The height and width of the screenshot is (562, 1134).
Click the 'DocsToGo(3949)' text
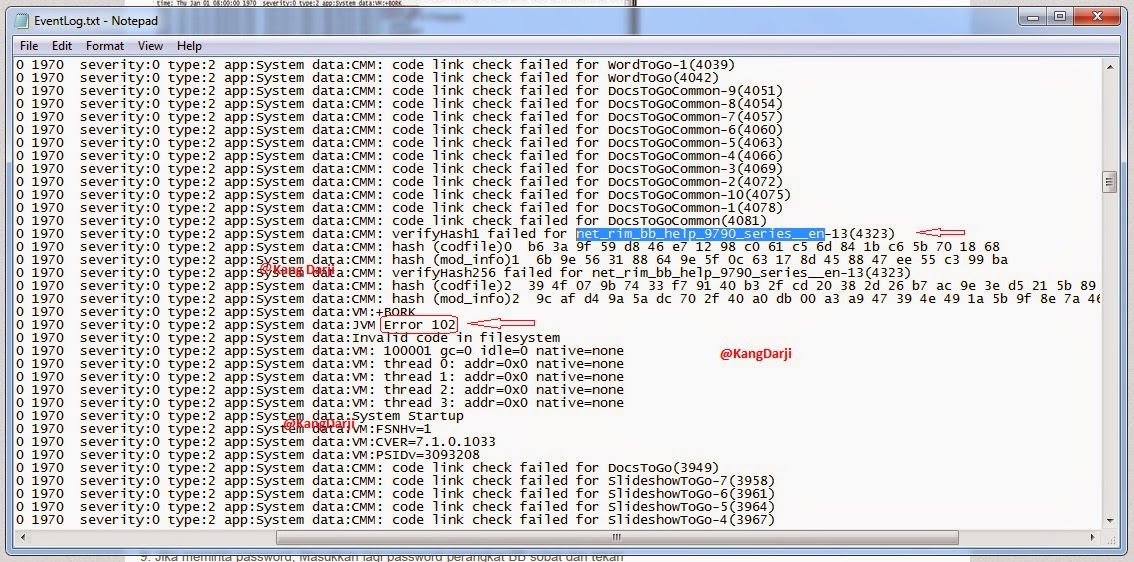[664, 468]
